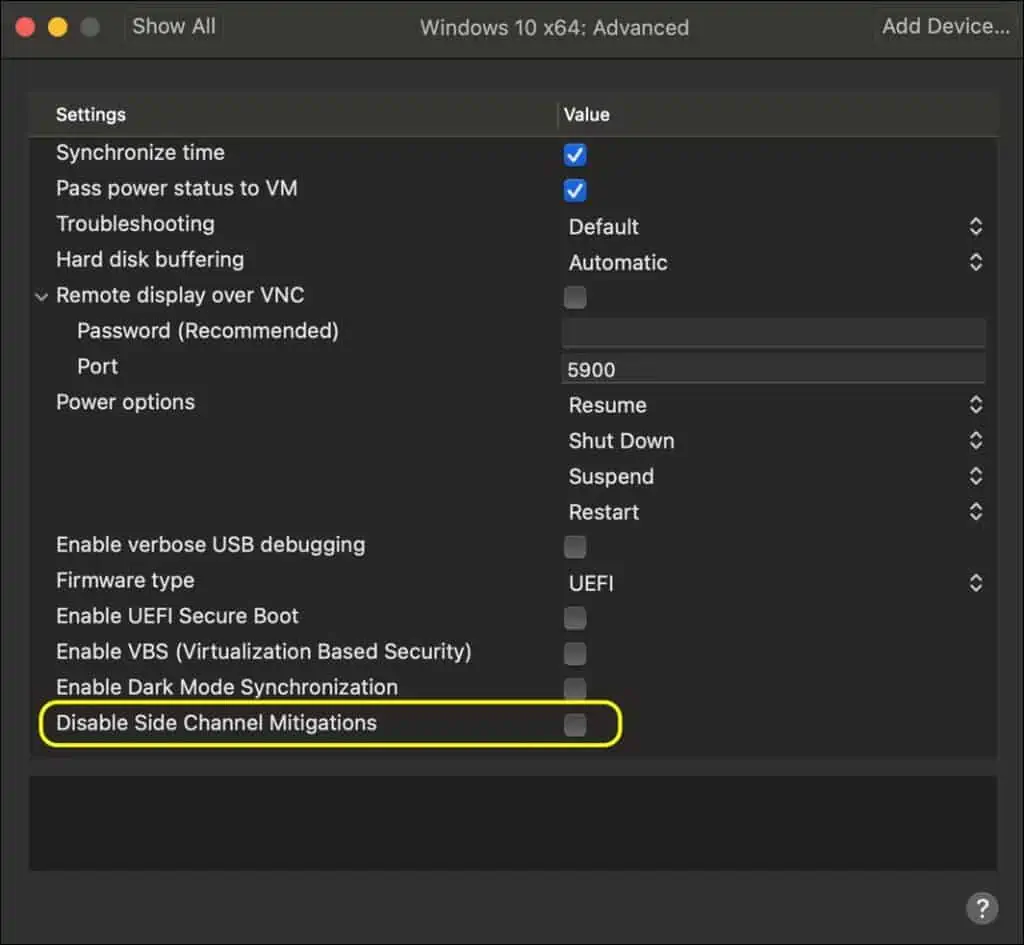The image size is (1024, 945).
Task: Select the Firmware type row label
Action: [125, 581]
